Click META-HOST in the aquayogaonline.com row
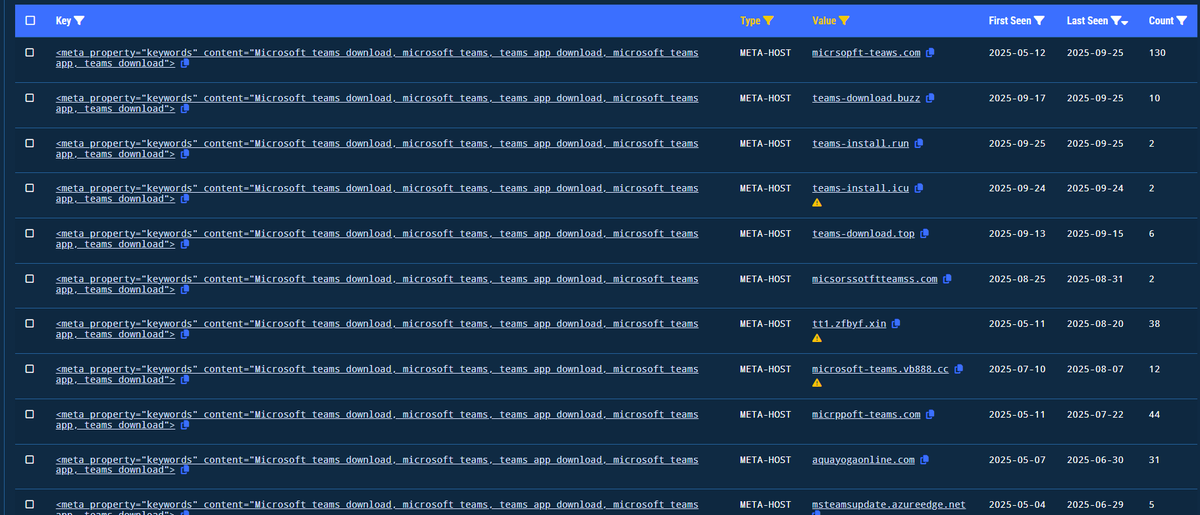 [x=765, y=459]
